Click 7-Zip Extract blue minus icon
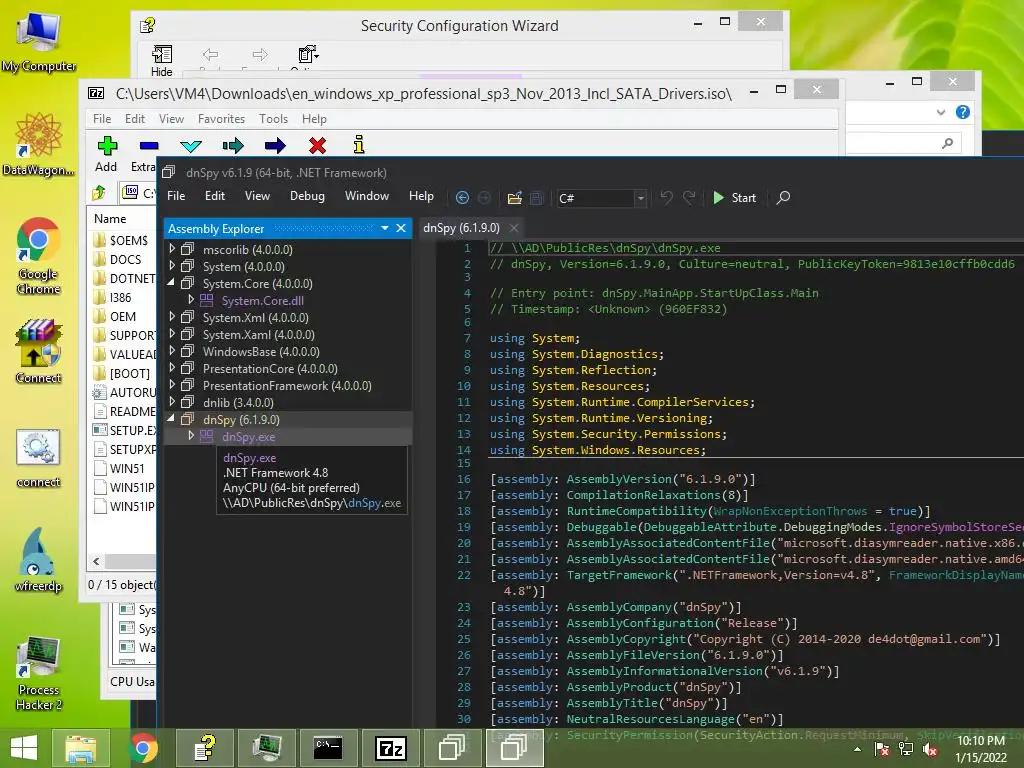1024x768 pixels. (149, 146)
